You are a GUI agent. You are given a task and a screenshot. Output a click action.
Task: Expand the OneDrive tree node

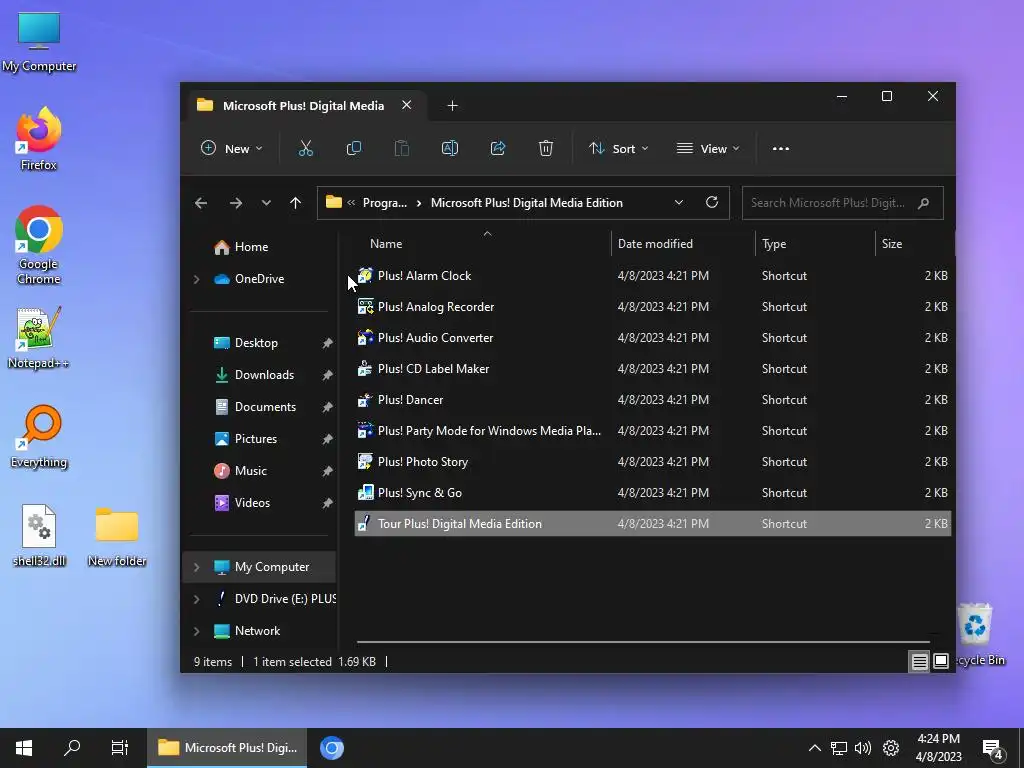[x=197, y=279]
